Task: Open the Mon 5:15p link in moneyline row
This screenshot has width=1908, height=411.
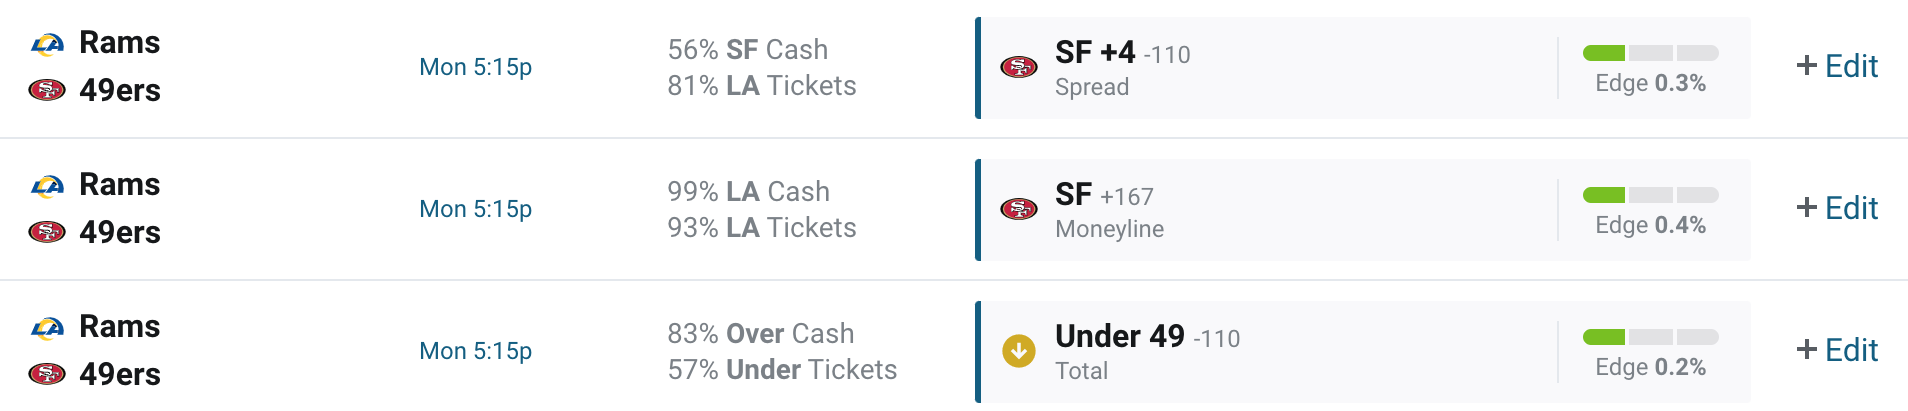Action: [x=475, y=209]
